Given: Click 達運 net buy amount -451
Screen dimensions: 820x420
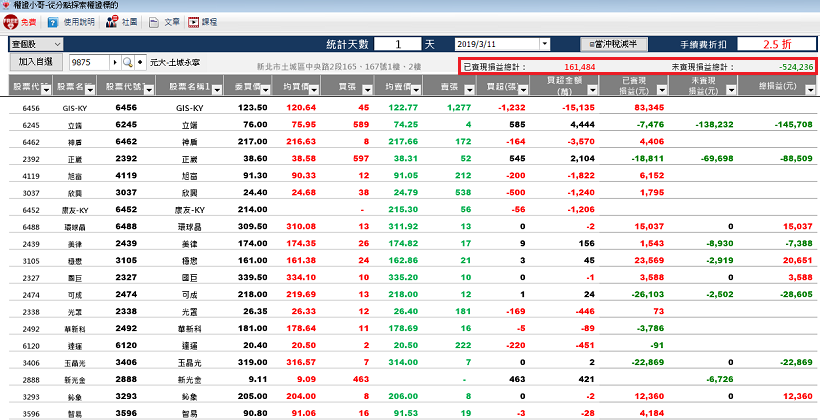Looking at the screenshot, I should (585, 345).
